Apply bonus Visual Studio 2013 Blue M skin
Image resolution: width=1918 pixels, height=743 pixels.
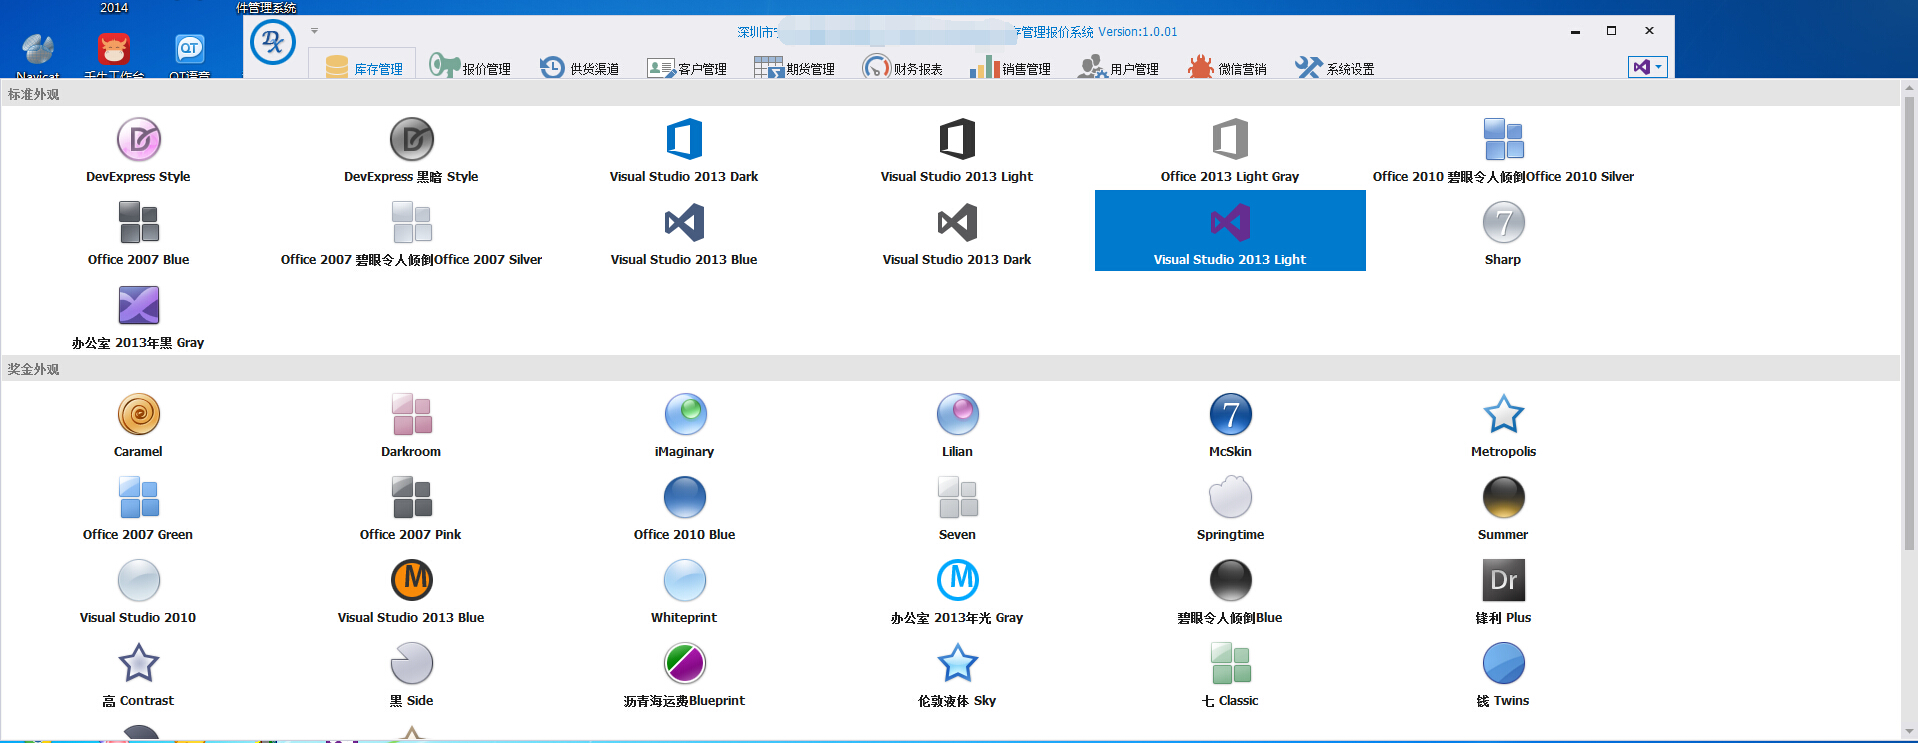point(411,590)
